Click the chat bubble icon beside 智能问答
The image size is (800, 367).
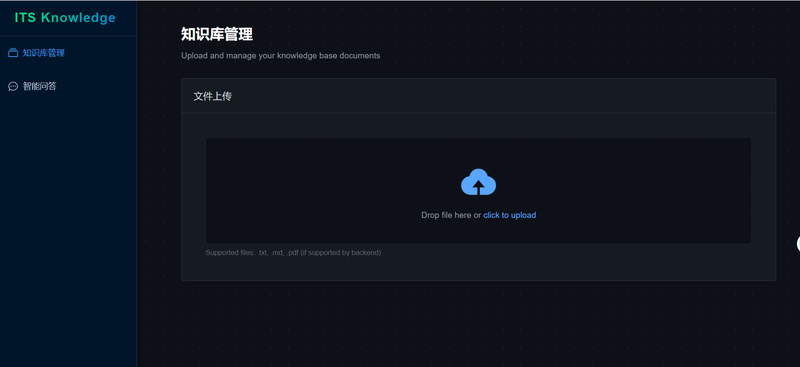(13, 86)
